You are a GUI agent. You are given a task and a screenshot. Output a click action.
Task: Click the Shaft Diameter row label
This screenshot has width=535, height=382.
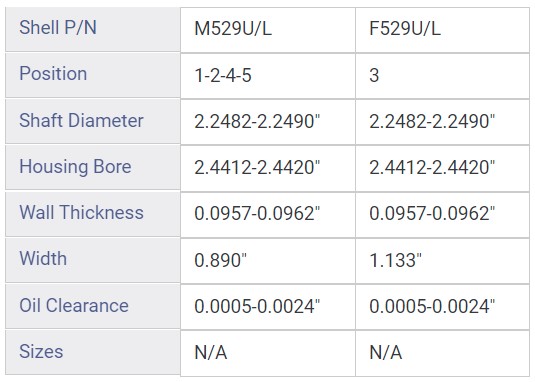tap(93, 122)
